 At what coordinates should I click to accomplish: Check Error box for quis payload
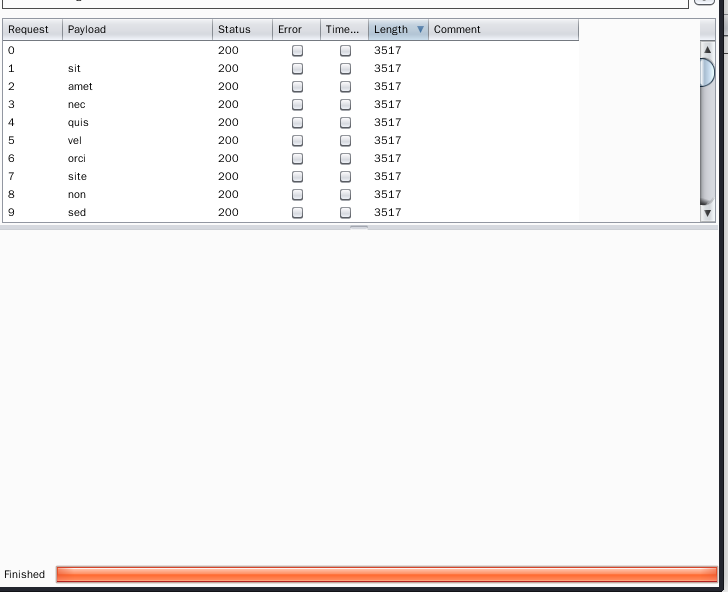[x=297, y=122]
